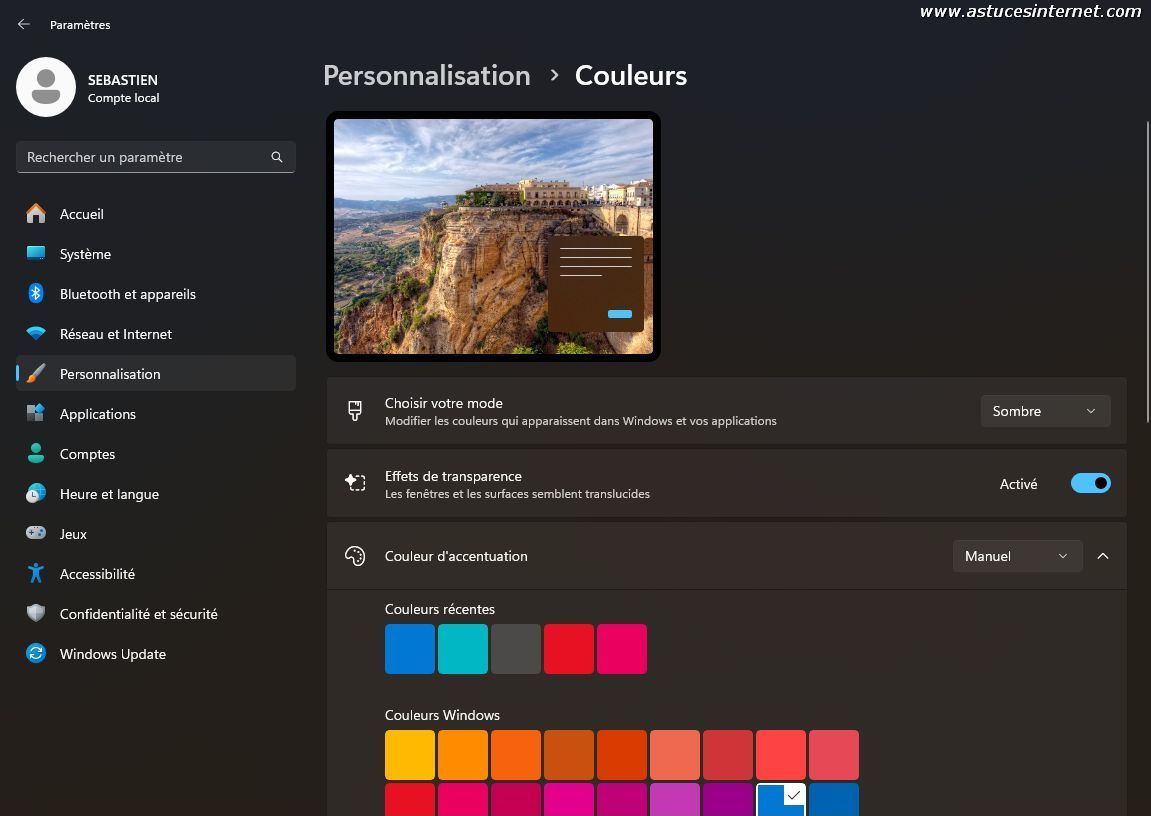1151x816 pixels.
Task: Open Accueil settings page
Action: pos(156,214)
